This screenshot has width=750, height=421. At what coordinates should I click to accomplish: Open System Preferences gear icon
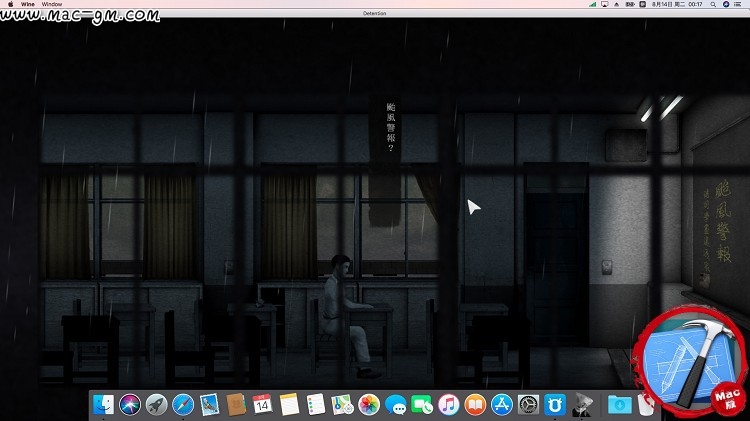[x=529, y=405]
